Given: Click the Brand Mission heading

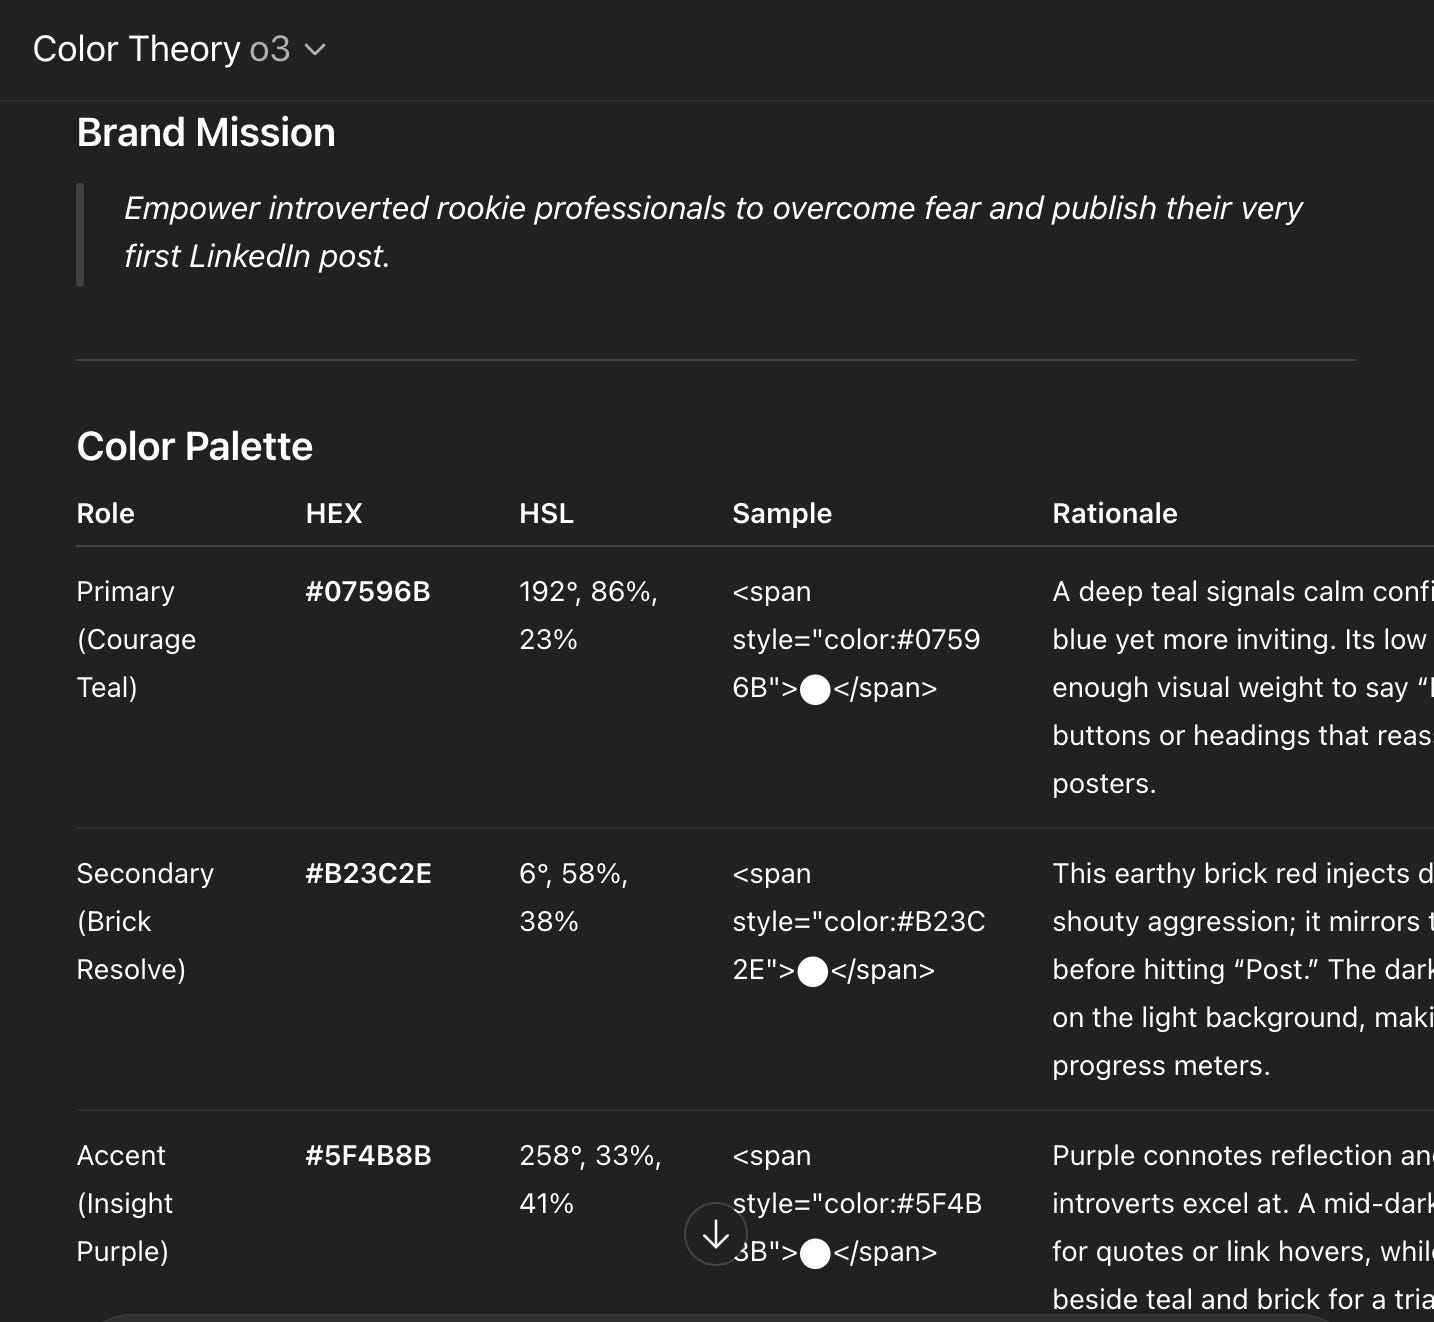Looking at the screenshot, I should [206, 133].
